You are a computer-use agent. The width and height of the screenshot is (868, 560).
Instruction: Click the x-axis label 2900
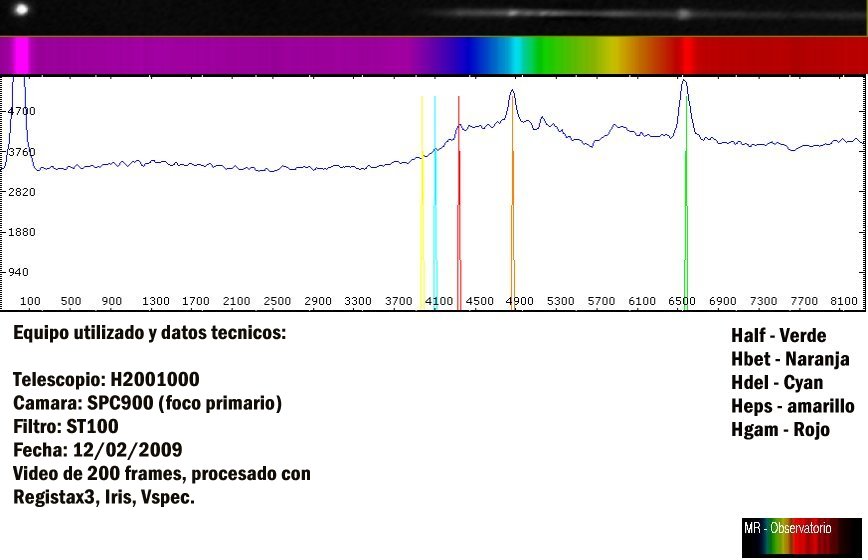tap(318, 301)
